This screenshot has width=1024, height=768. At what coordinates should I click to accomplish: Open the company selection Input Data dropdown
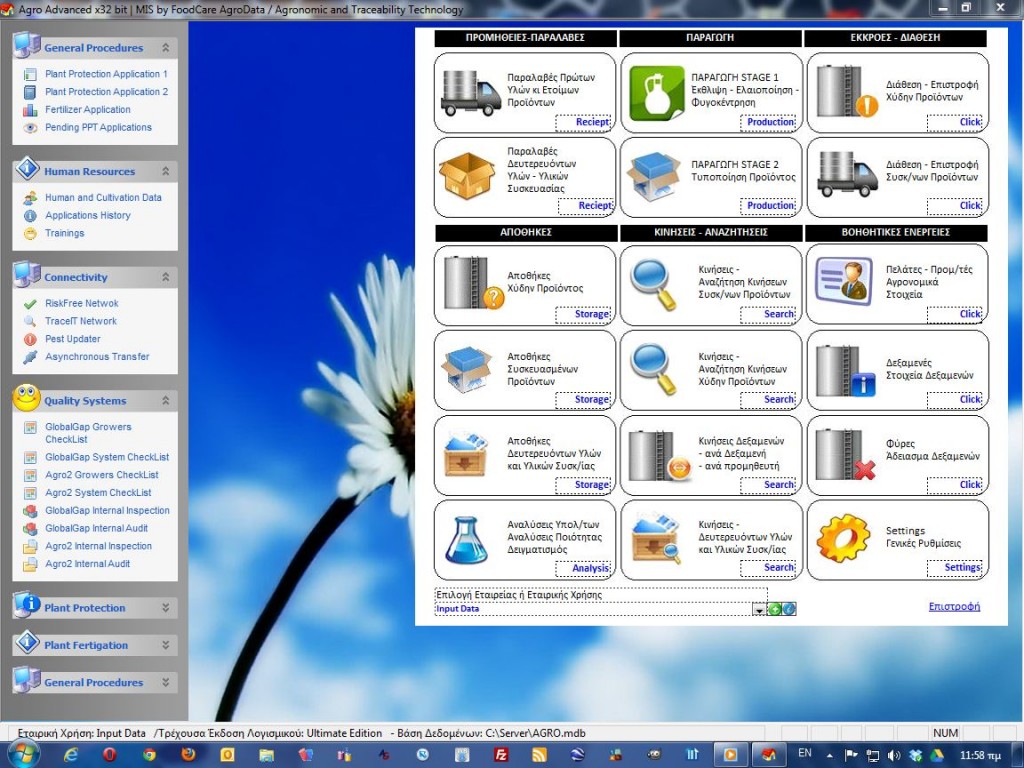click(759, 609)
